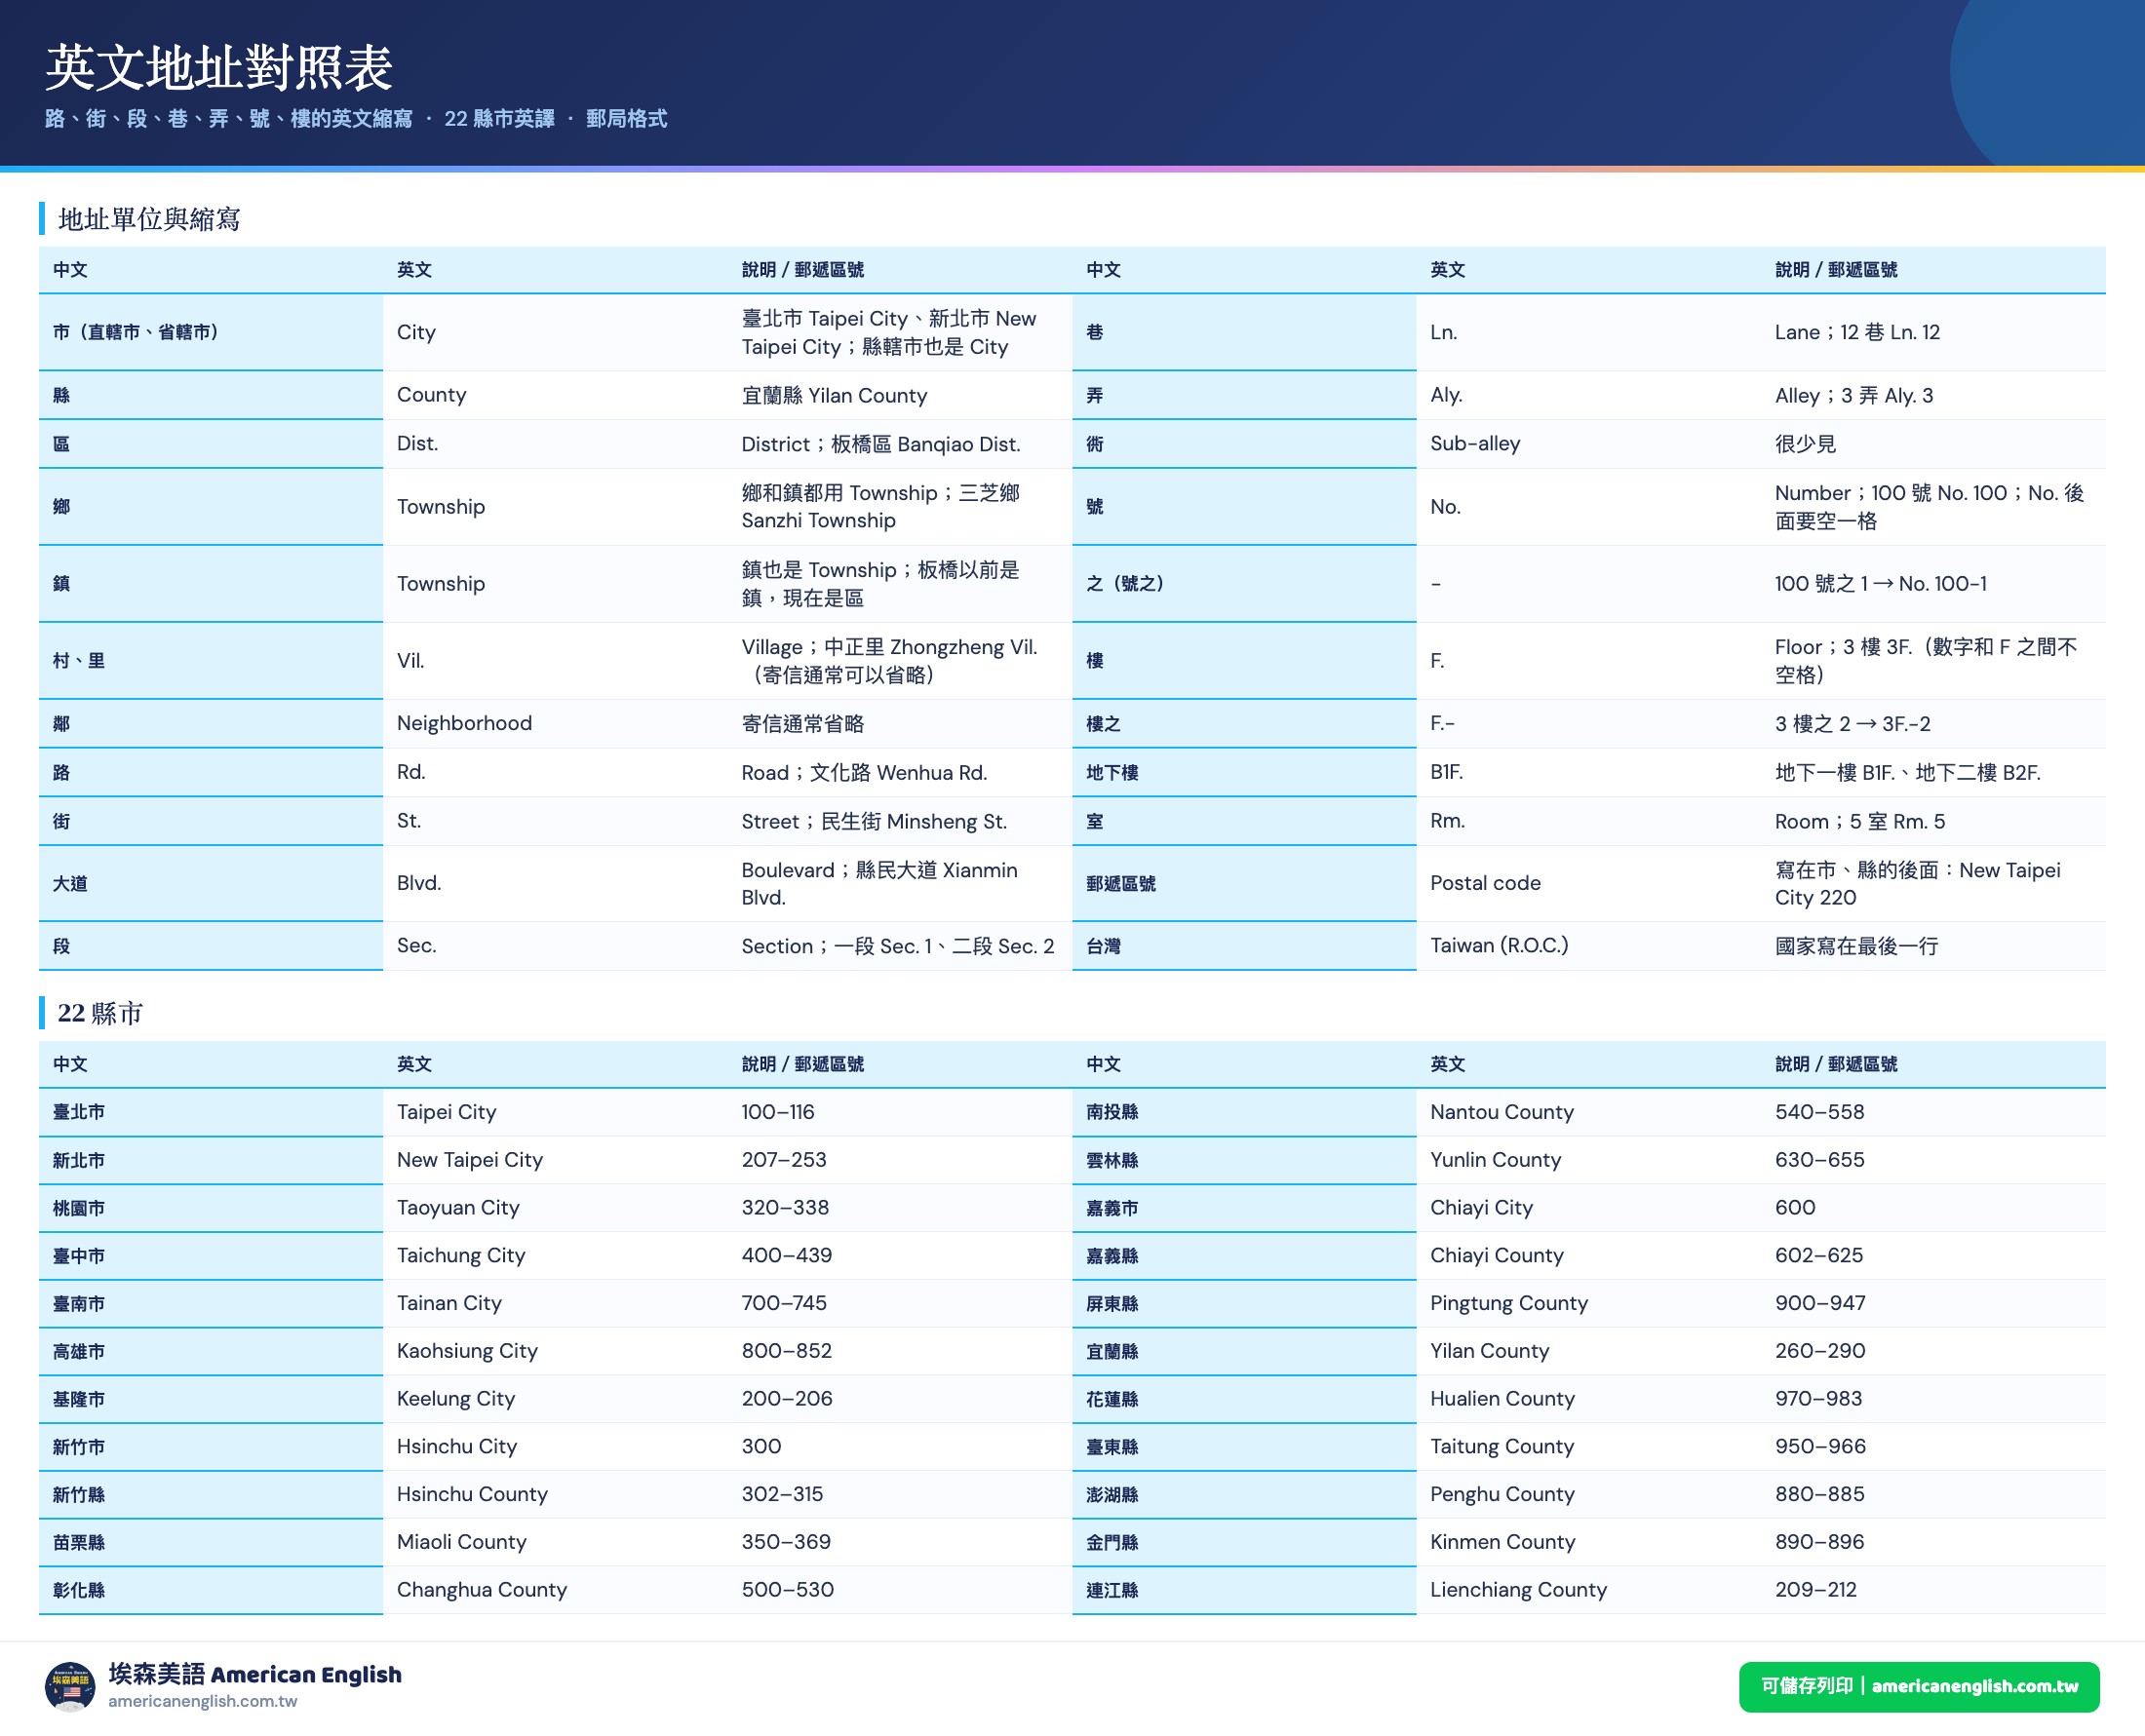Click the Postal code cell

point(1589,883)
